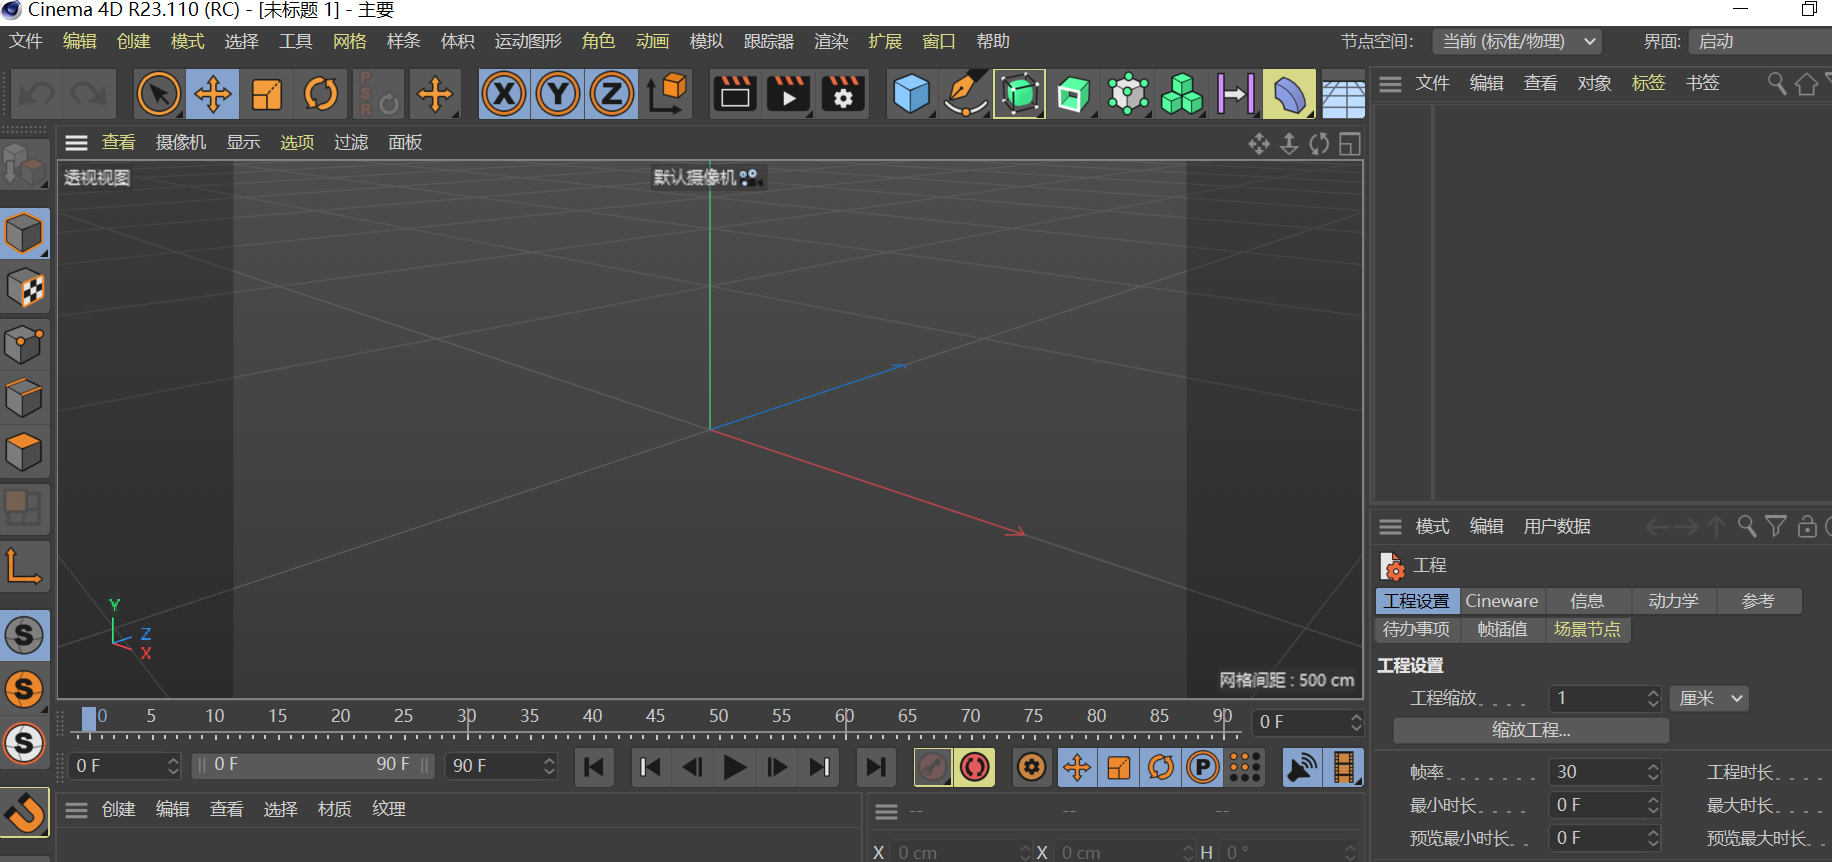
Task: Open the extrude generator icon
Action: pos(1073,95)
